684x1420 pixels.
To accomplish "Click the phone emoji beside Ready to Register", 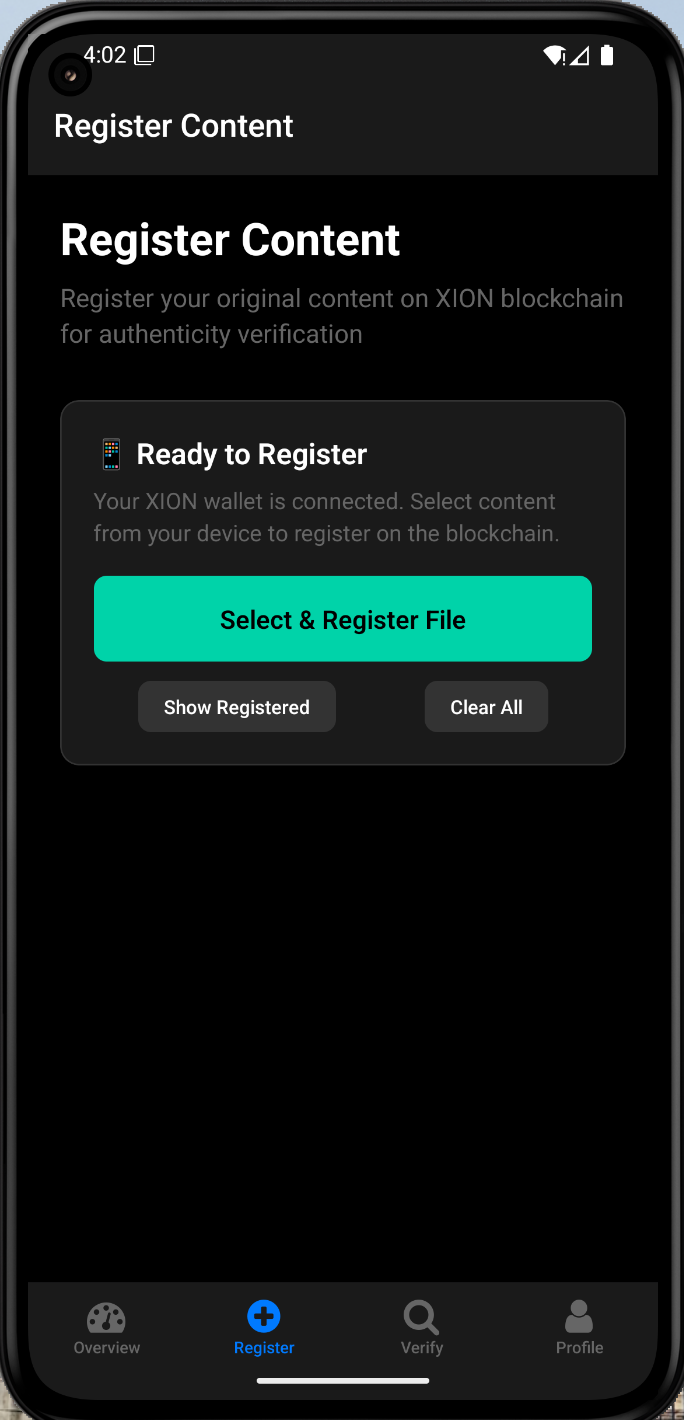I will (x=110, y=454).
